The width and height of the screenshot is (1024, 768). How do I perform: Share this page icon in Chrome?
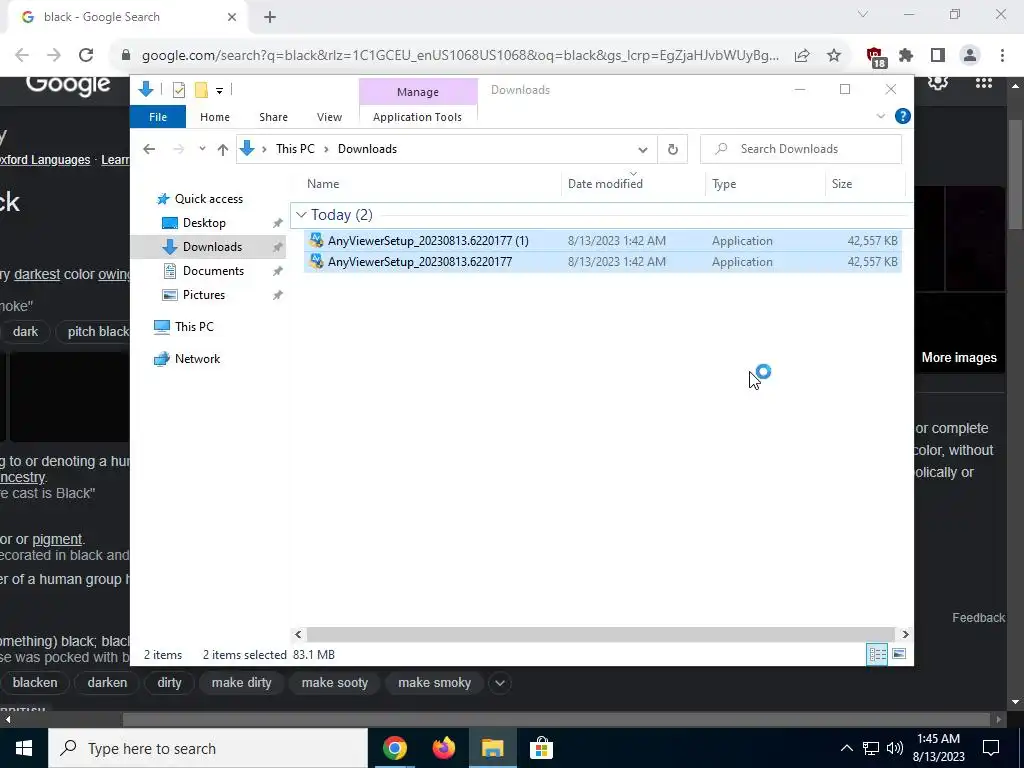point(802,56)
